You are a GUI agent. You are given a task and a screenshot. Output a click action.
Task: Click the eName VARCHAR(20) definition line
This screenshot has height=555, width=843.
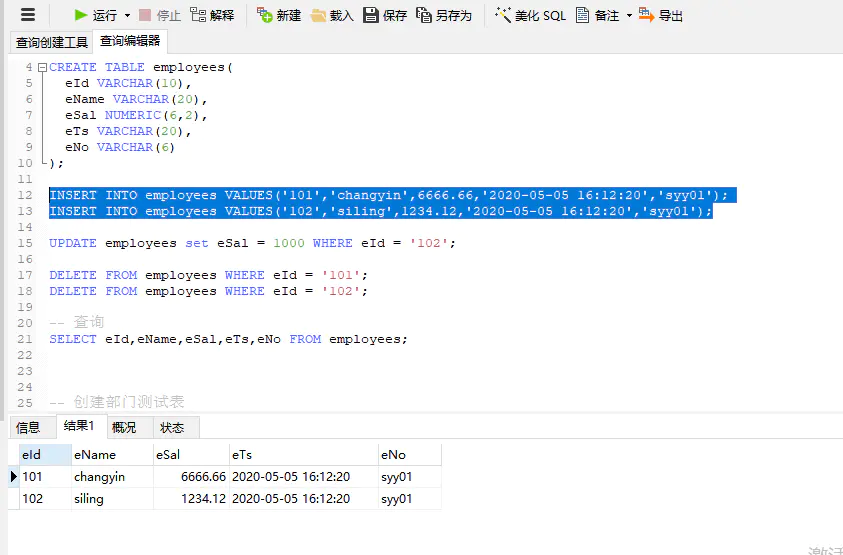(x=136, y=99)
